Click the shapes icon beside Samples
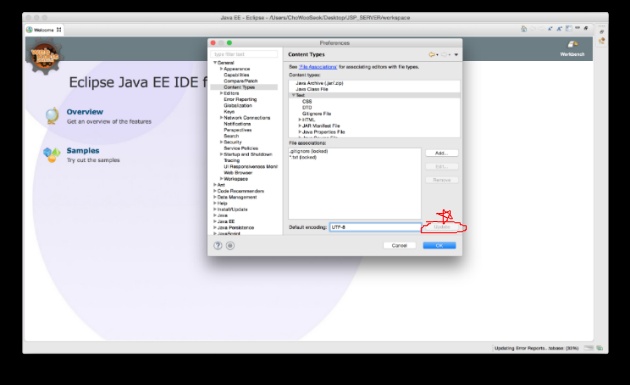The width and height of the screenshot is (630, 385). point(51,154)
